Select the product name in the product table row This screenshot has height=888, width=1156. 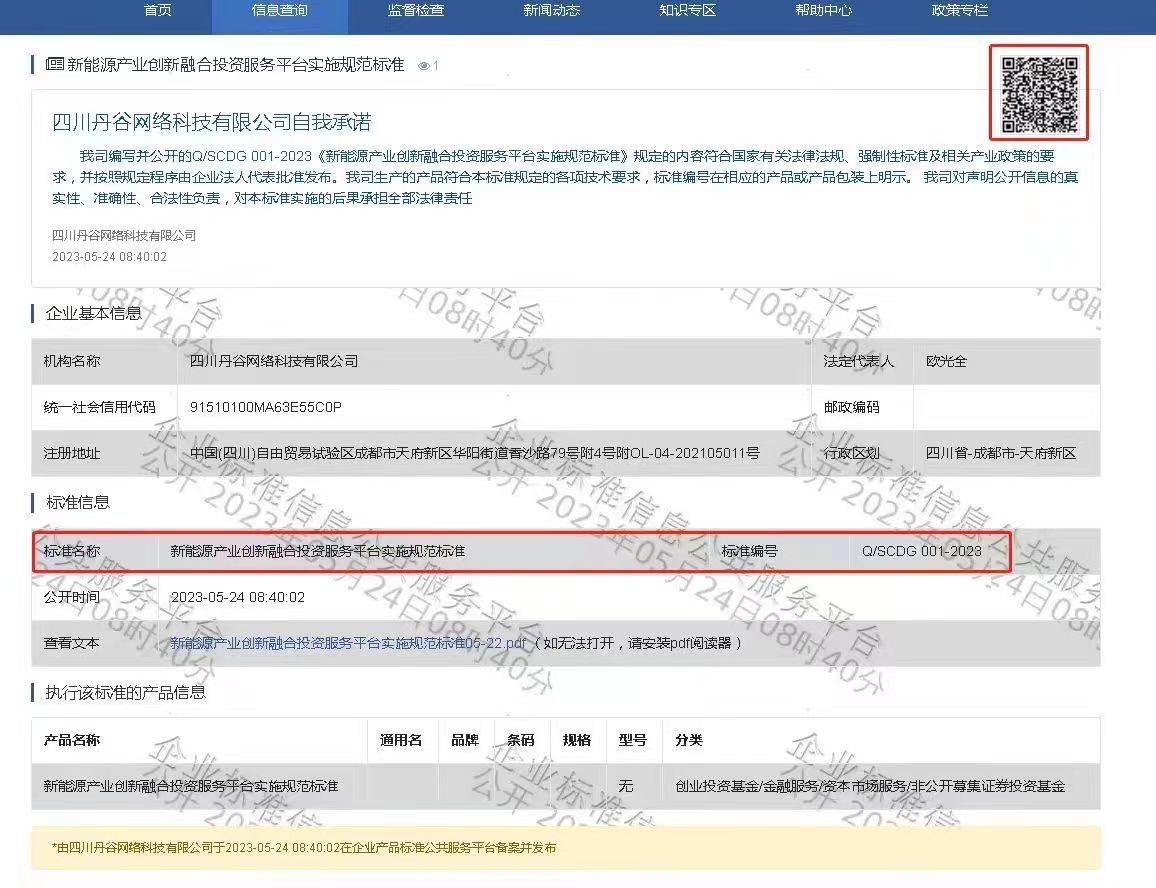[191, 786]
